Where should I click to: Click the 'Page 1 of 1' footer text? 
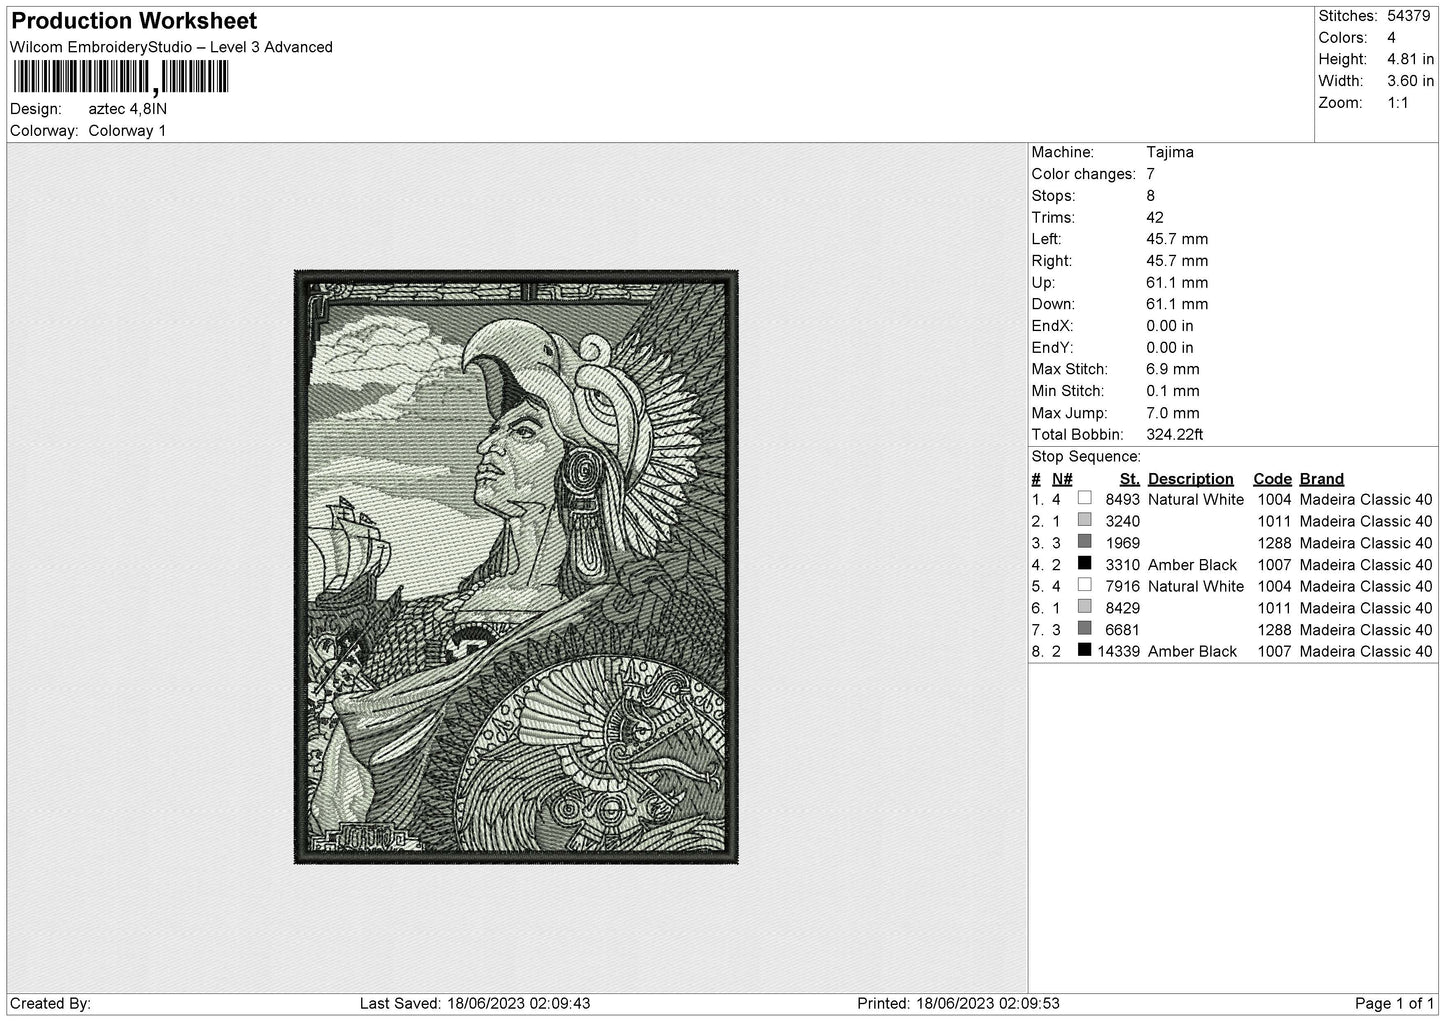tap(1395, 1004)
